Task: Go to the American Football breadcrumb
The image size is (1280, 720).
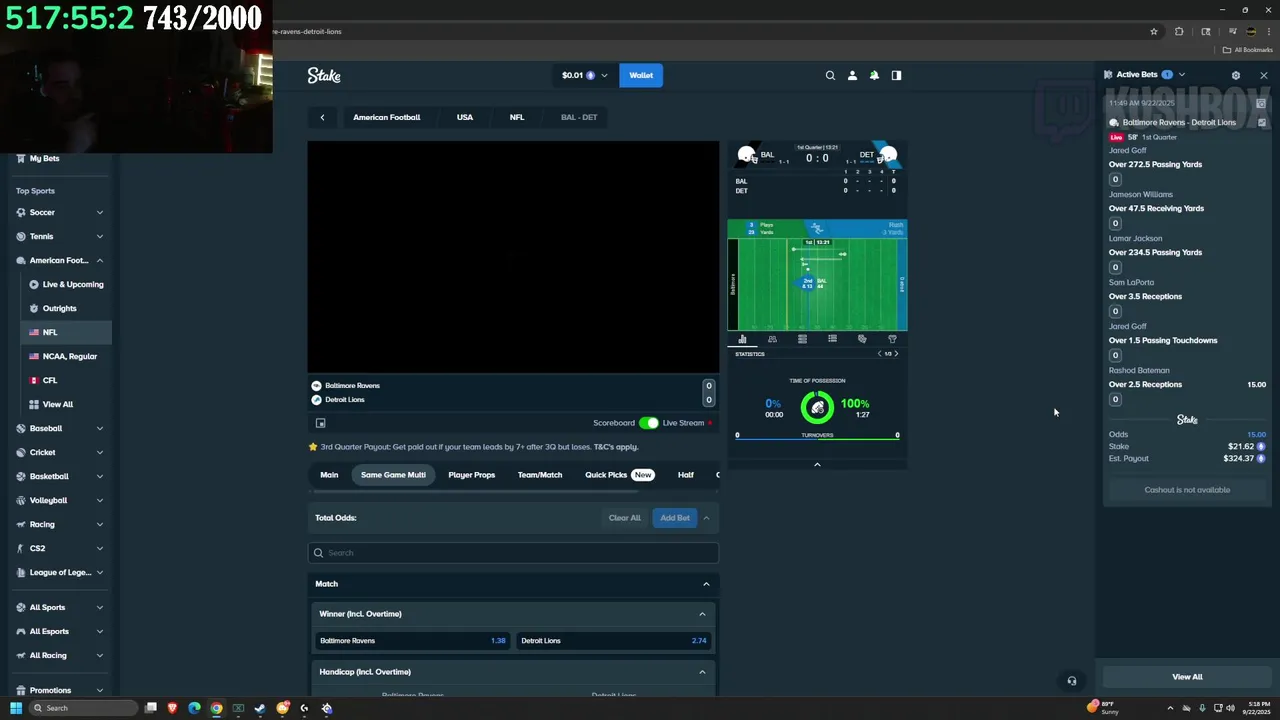Action: [x=387, y=117]
